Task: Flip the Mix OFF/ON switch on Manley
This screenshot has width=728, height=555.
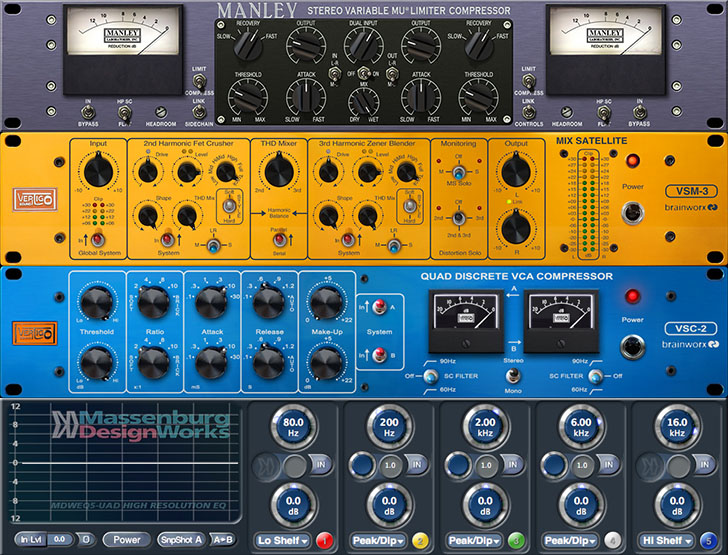Action: [364, 73]
